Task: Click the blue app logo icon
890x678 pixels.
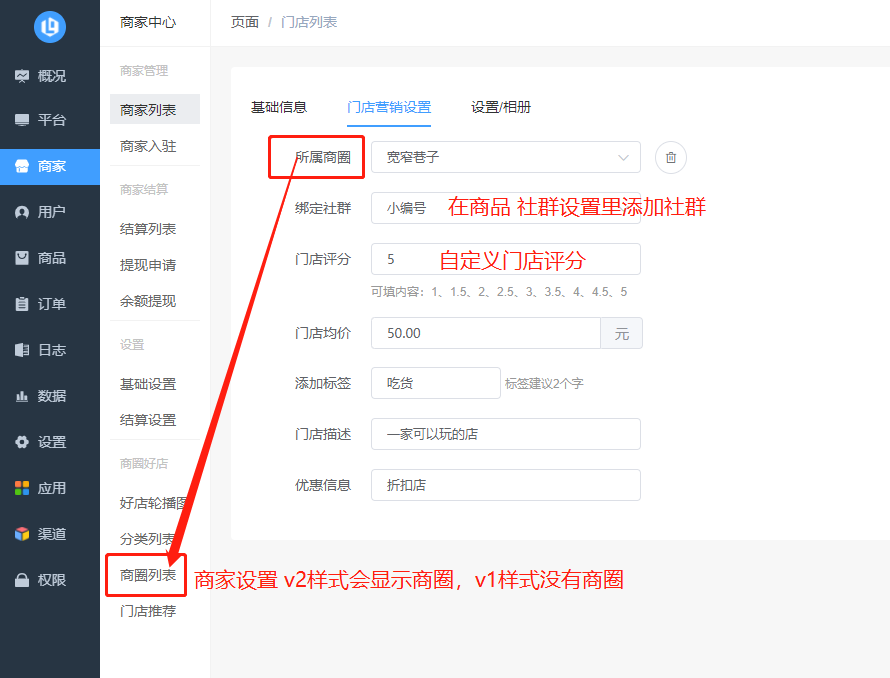Action: tap(50, 26)
